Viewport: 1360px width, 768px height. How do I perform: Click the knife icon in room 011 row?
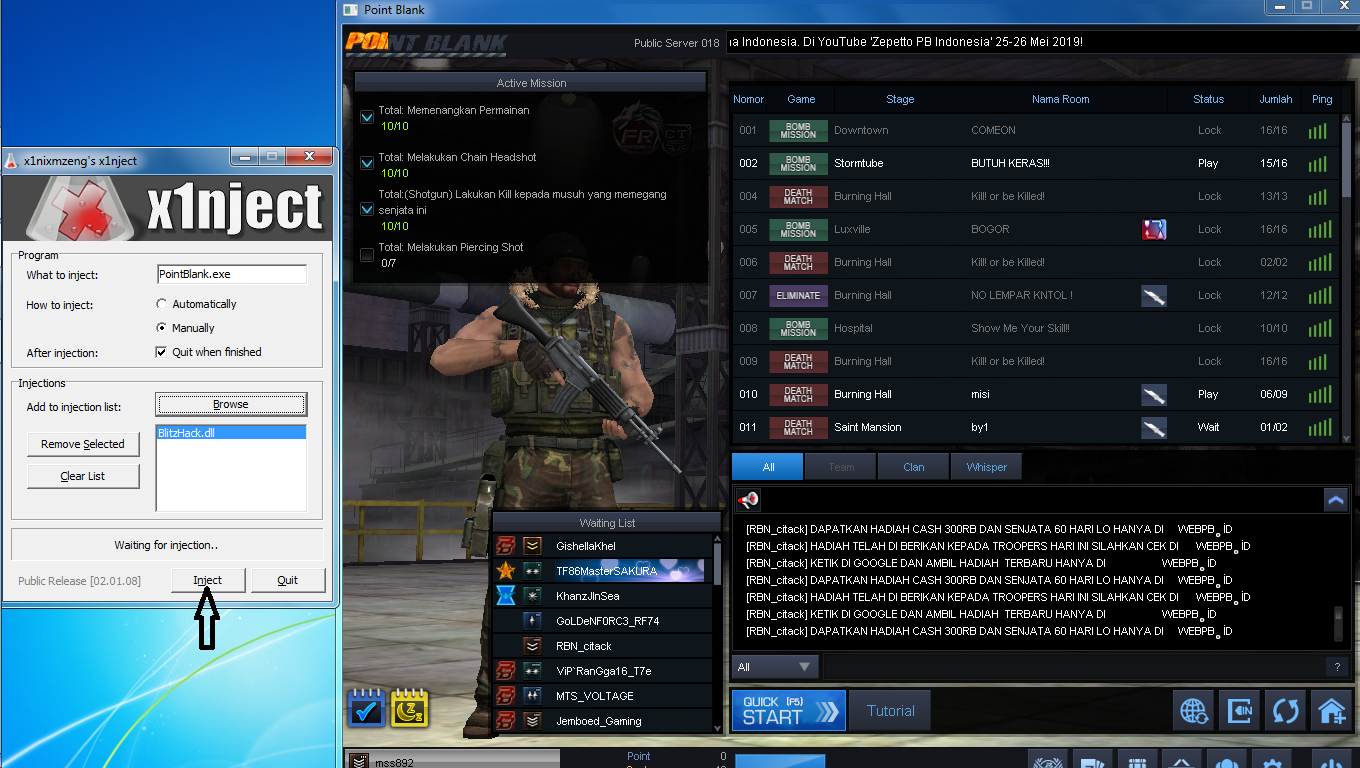(x=1154, y=427)
